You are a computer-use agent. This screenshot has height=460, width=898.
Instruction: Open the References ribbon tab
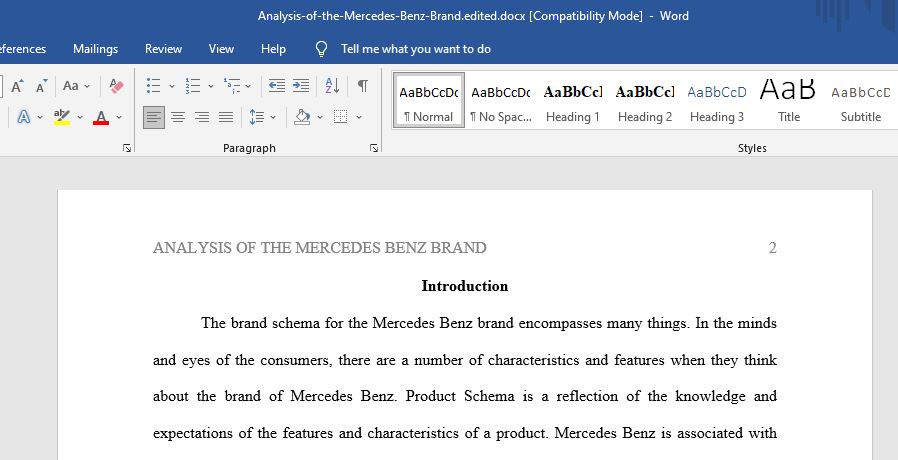pos(23,49)
